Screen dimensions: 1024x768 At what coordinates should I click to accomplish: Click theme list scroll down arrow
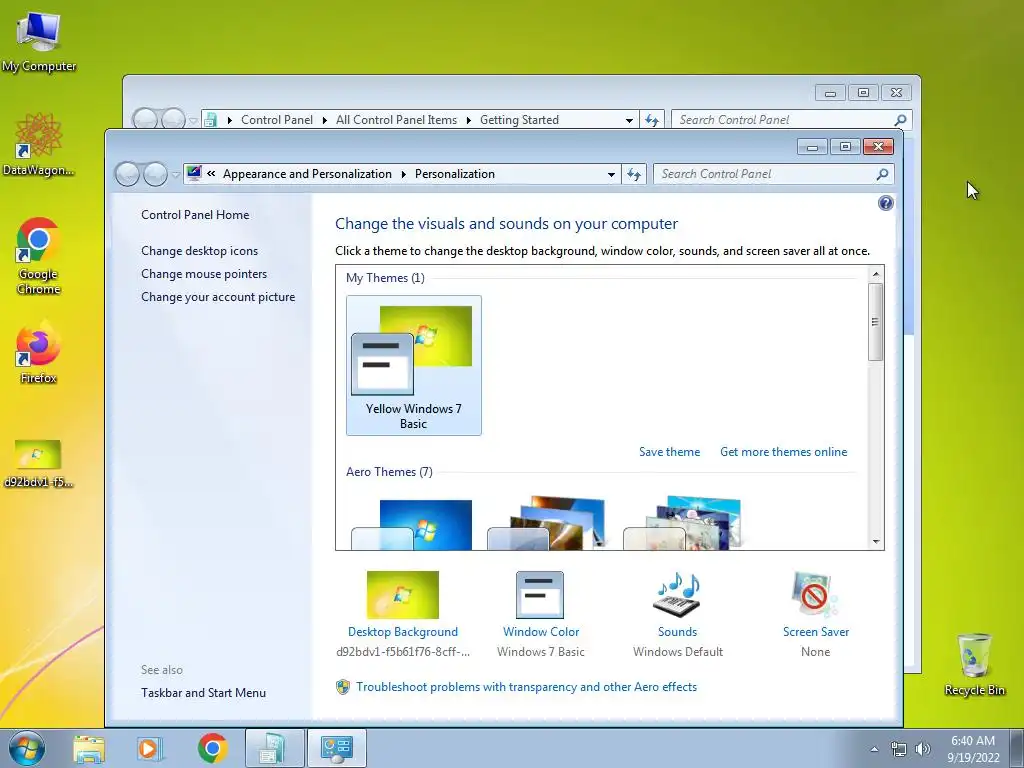tap(876, 541)
